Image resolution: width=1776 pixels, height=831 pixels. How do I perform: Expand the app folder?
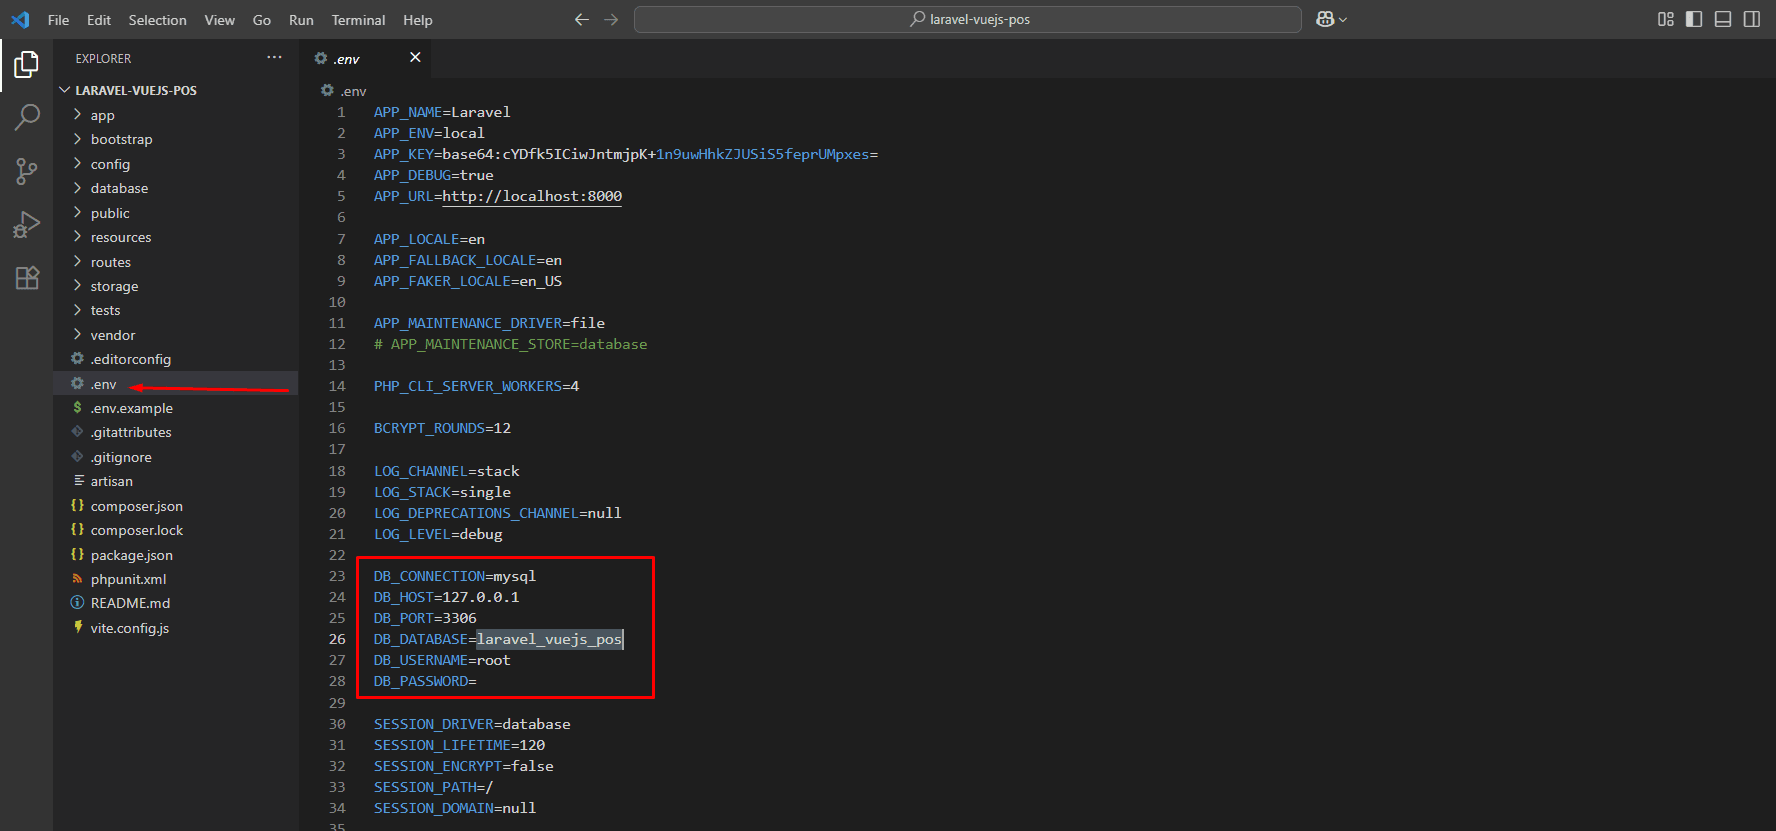[102, 115]
